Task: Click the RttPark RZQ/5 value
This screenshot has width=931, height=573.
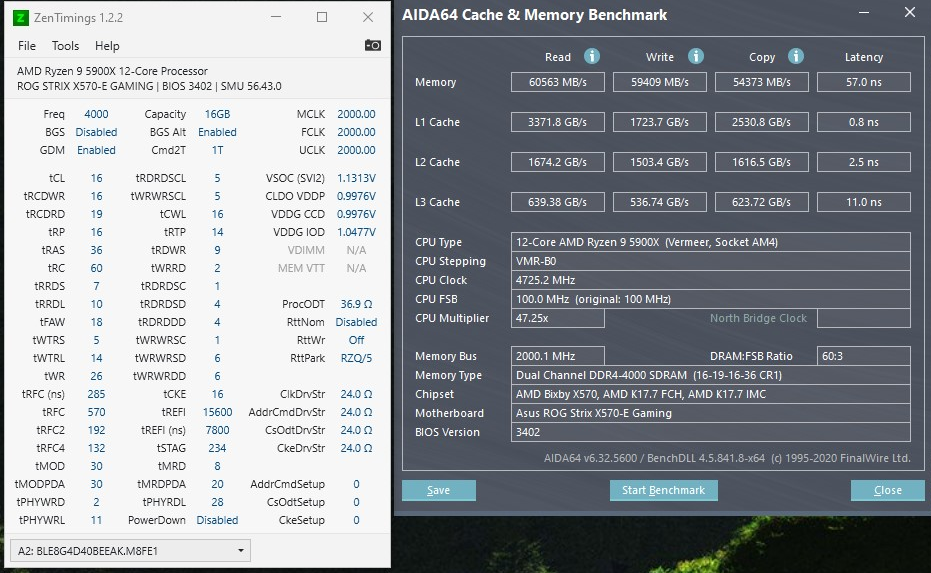Action: click(356, 357)
